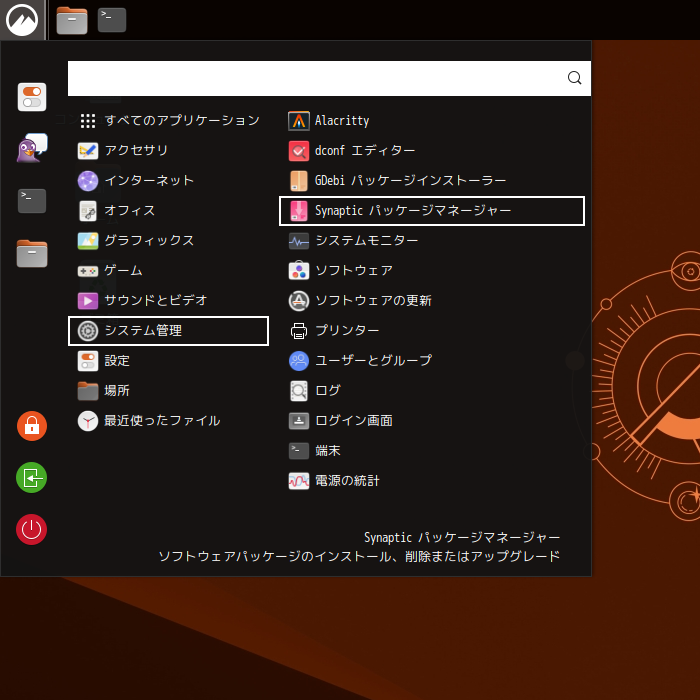Click the magnifier search icon
The height and width of the screenshot is (700, 700).
click(x=574, y=78)
